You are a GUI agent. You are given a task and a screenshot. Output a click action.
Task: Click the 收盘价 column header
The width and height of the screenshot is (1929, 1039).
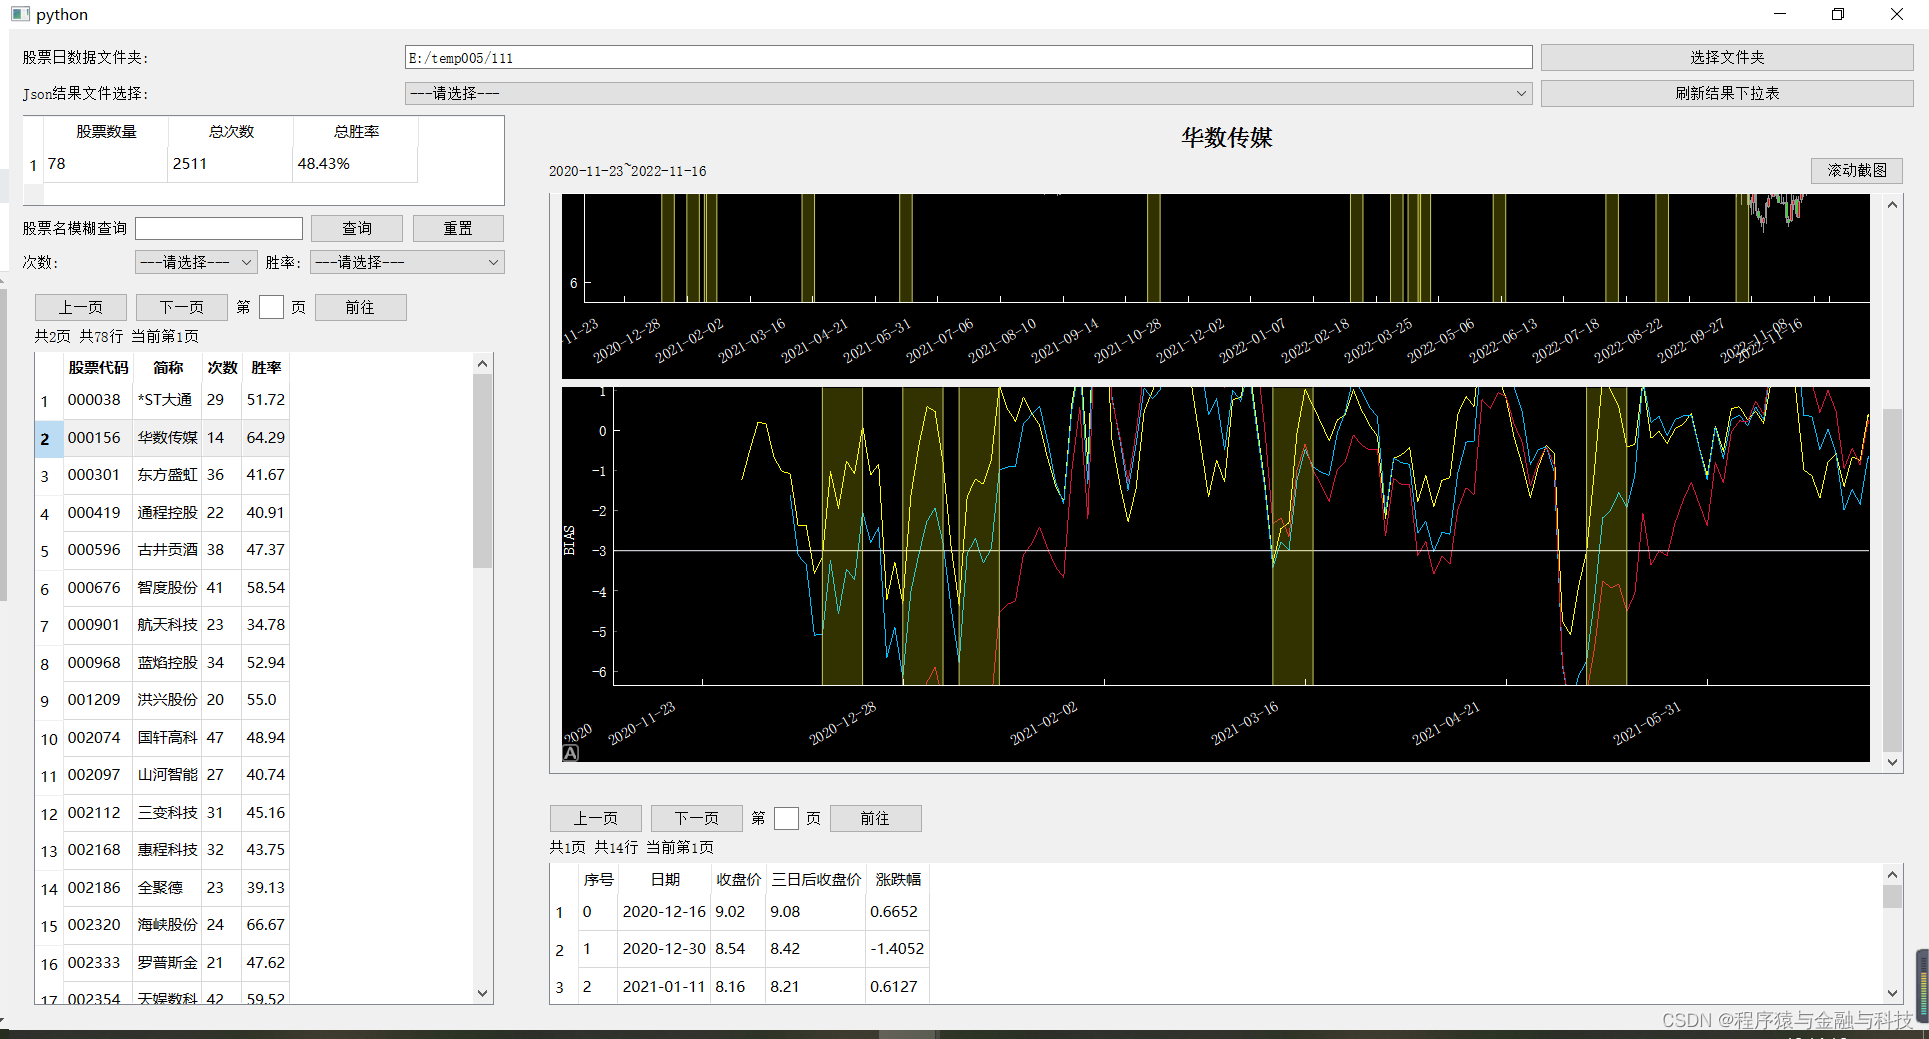[738, 880]
